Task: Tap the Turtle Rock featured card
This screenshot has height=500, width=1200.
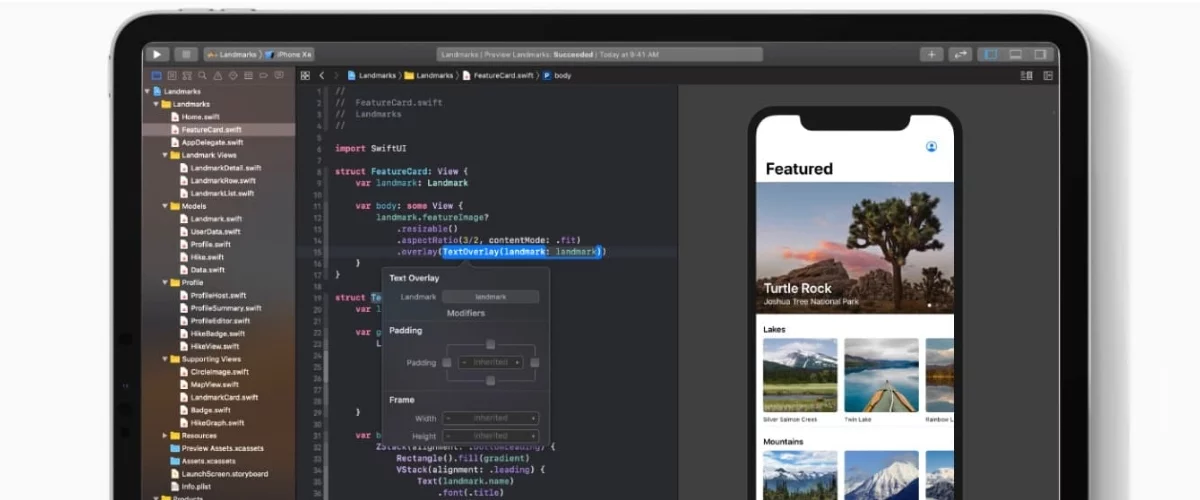Action: 855,248
